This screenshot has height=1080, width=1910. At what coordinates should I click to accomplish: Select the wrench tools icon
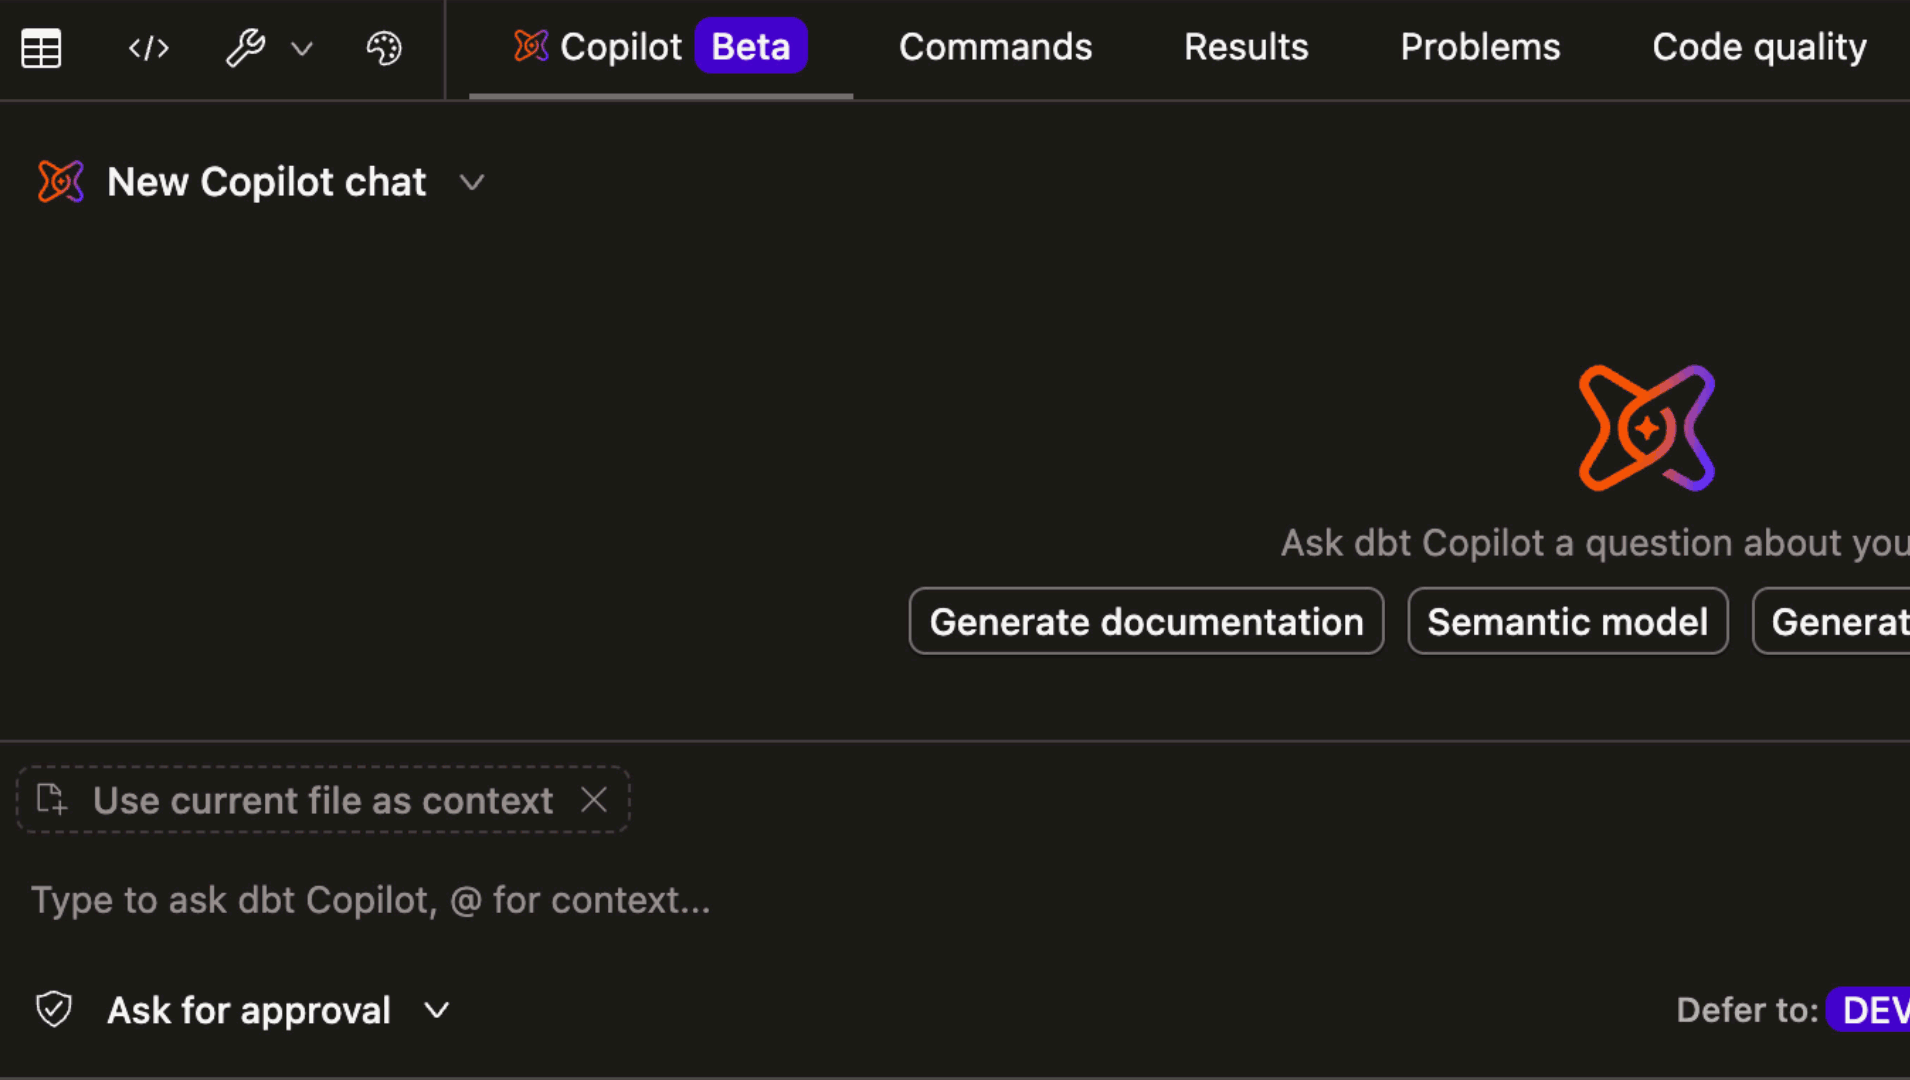[x=245, y=48]
